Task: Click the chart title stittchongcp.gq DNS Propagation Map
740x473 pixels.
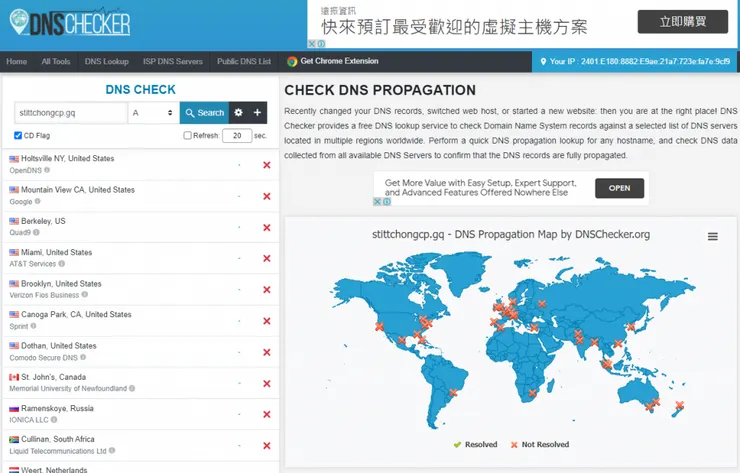Action: pyautogui.click(x=511, y=235)
